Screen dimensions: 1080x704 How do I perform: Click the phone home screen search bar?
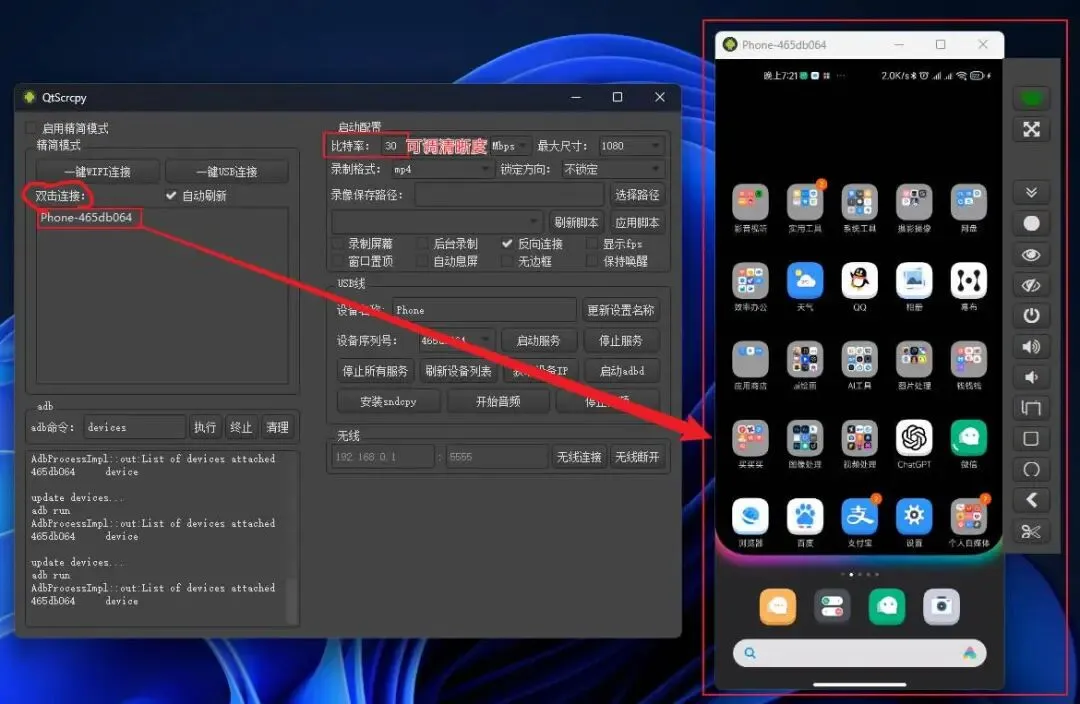tap(860, 653)
